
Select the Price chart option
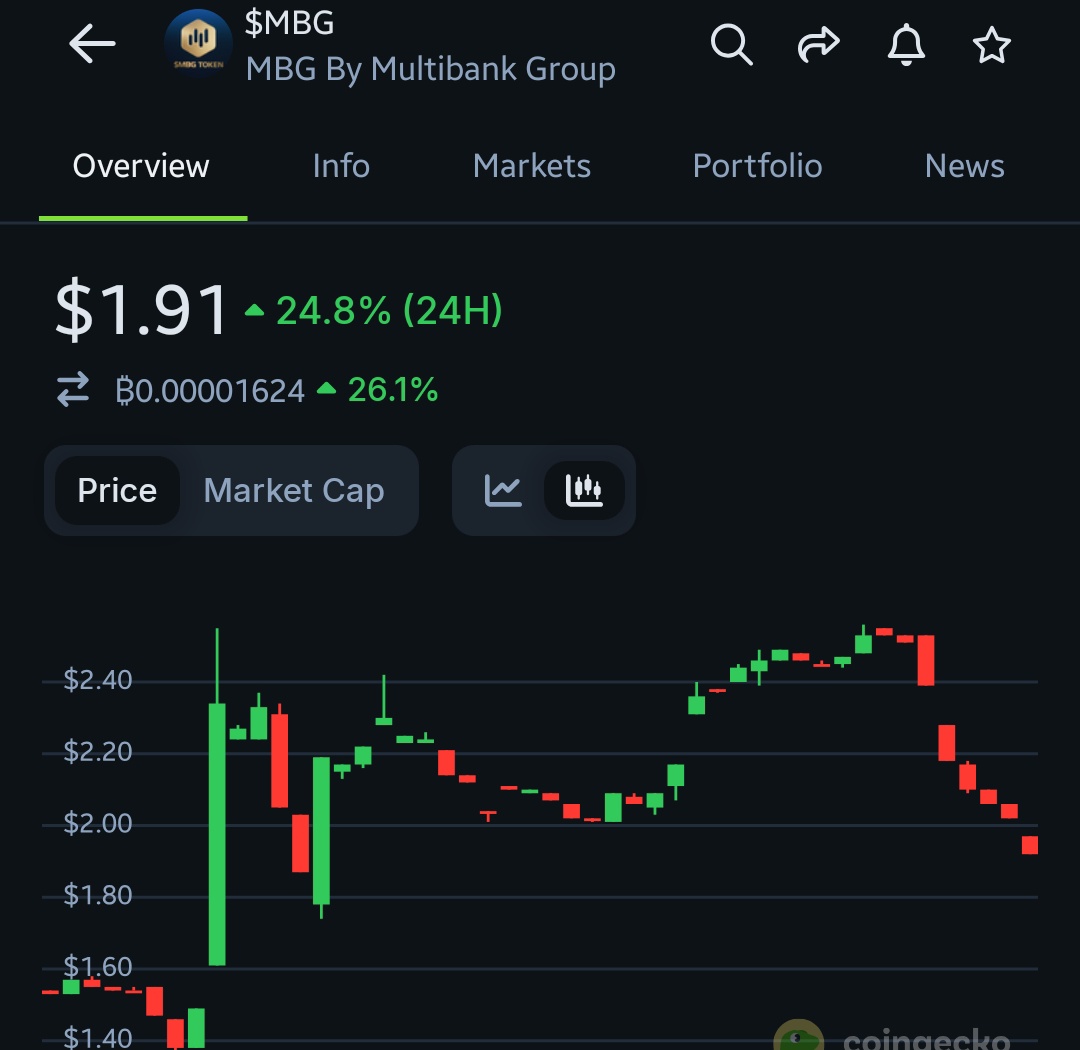117,491
